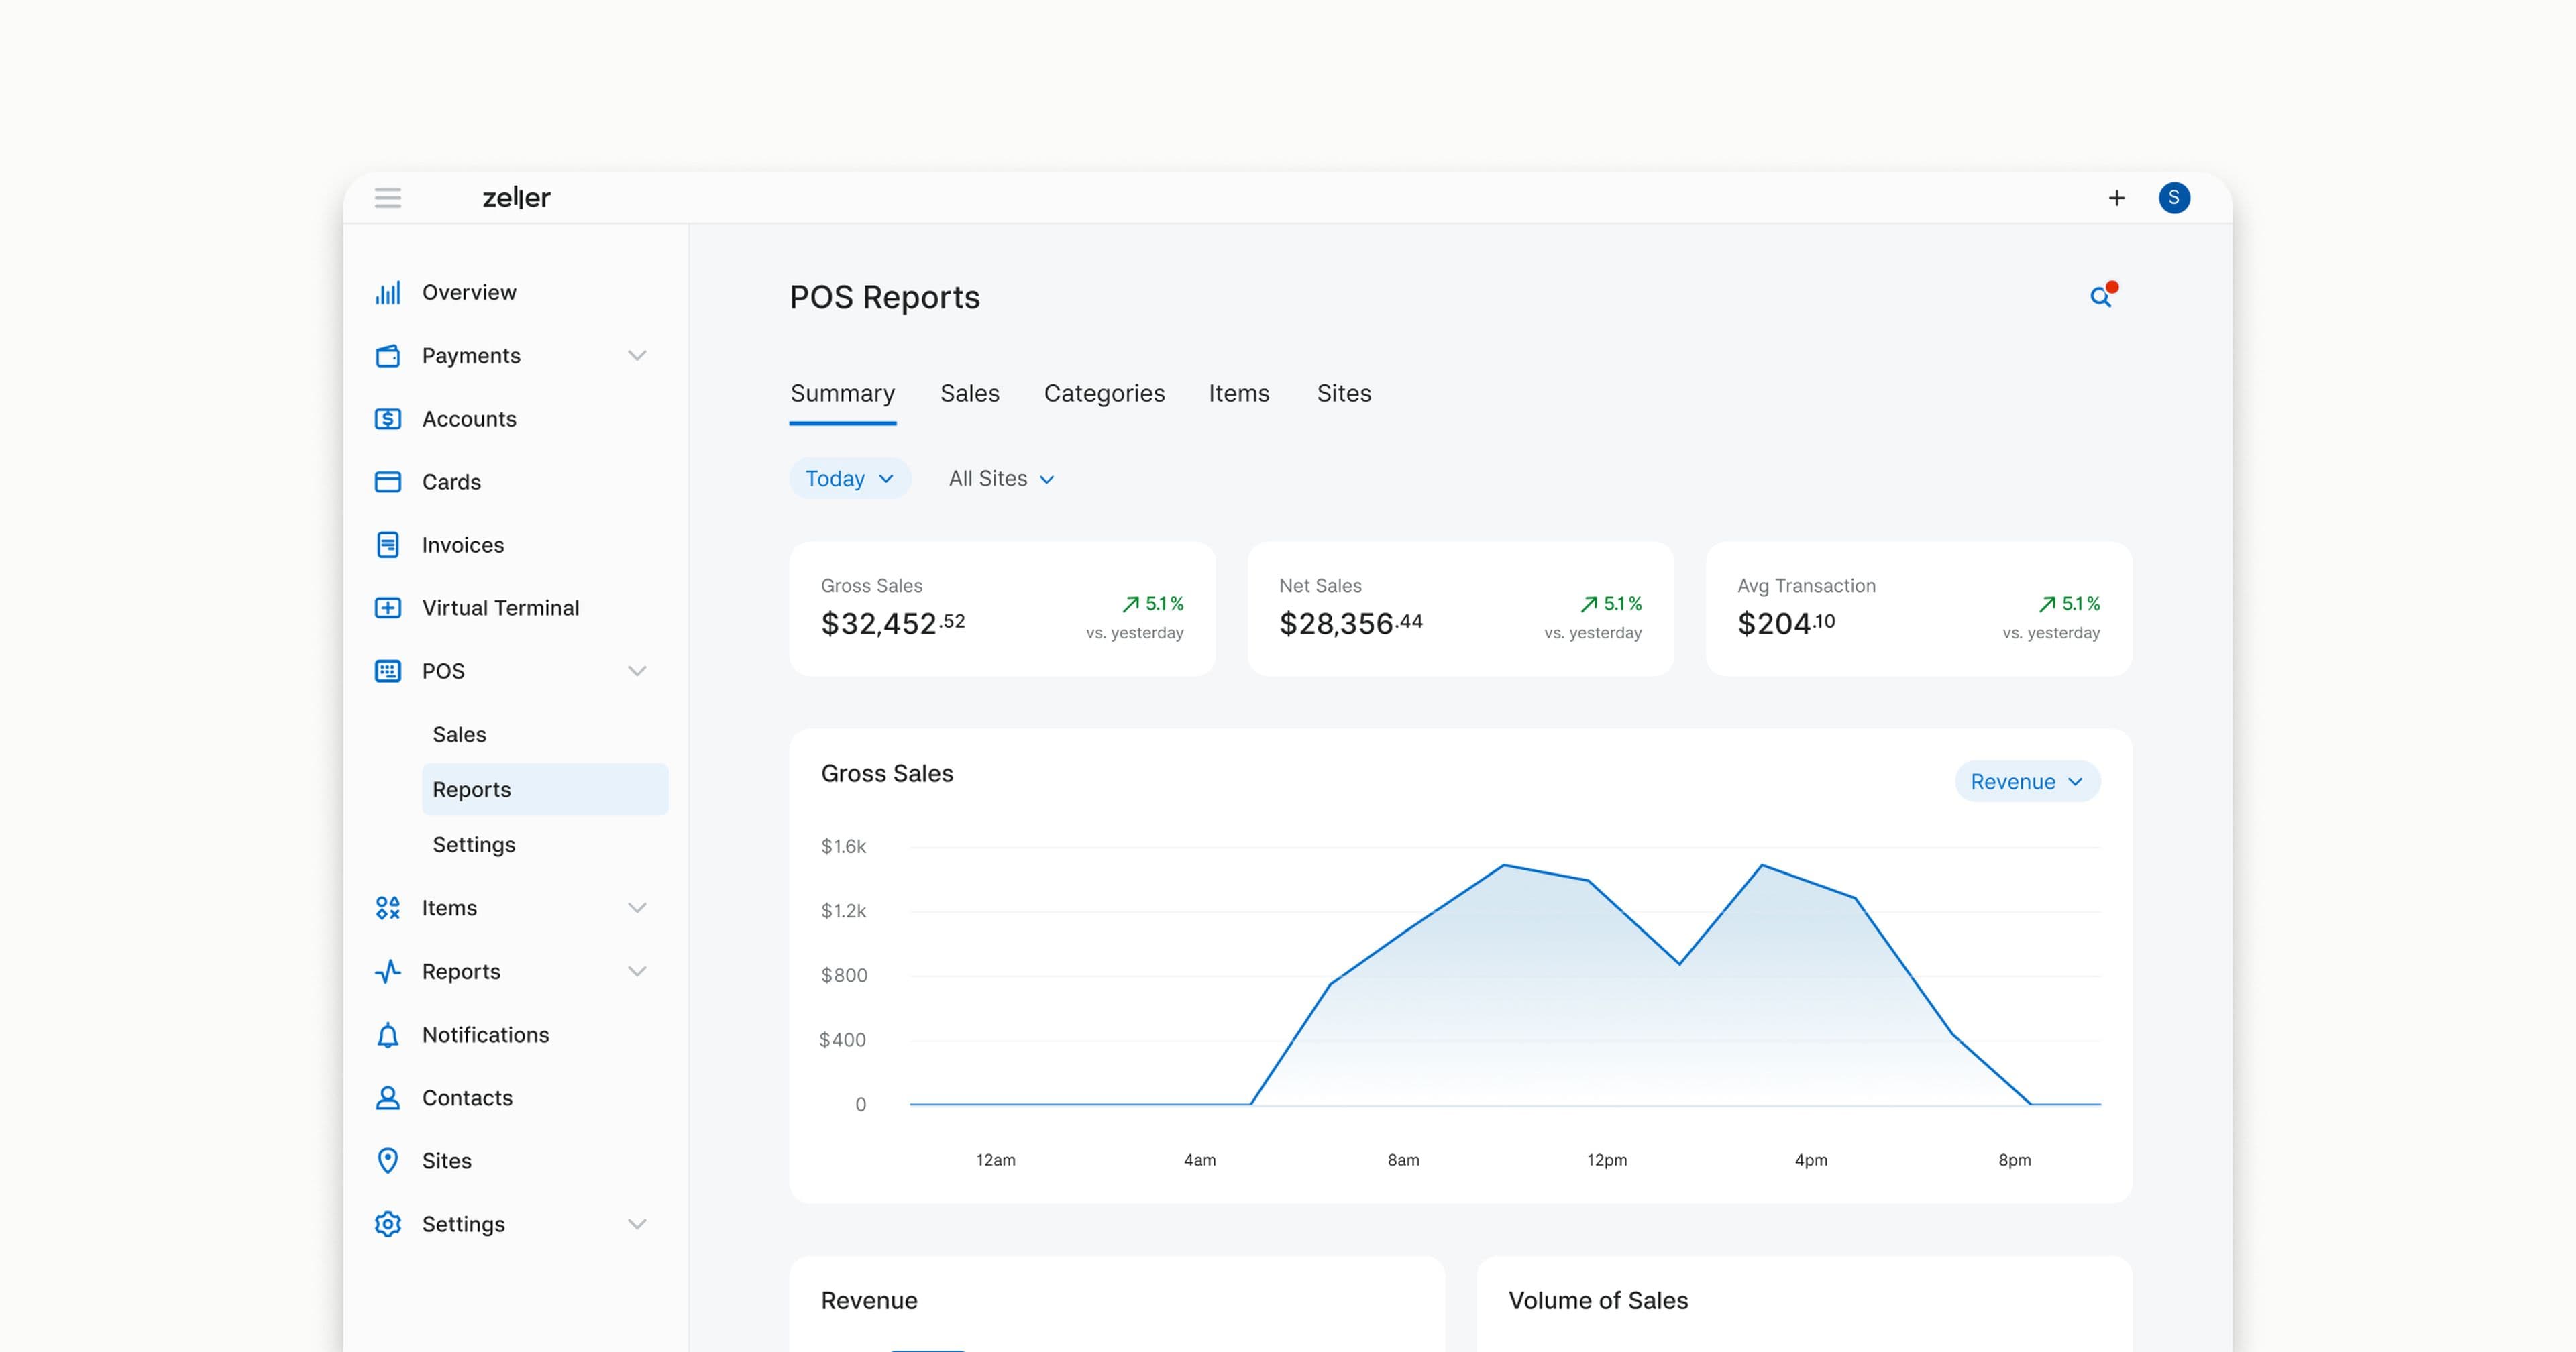This screenshot has height=1352, width=2576.
Task: Open the S user avatar
Action: pos(2174,198)
